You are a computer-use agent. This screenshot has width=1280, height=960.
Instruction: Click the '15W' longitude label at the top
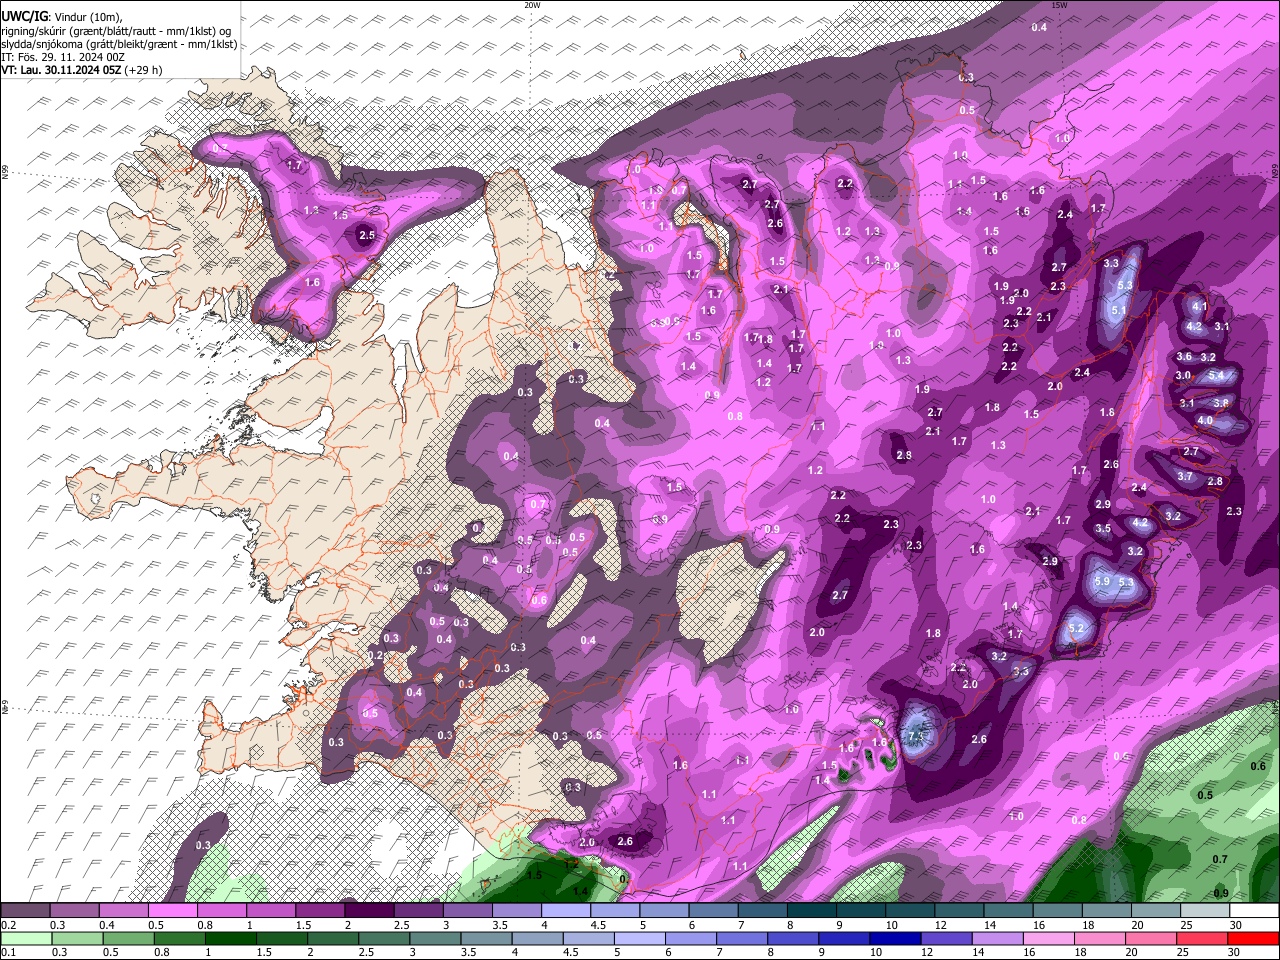[x=1059, y=5]
